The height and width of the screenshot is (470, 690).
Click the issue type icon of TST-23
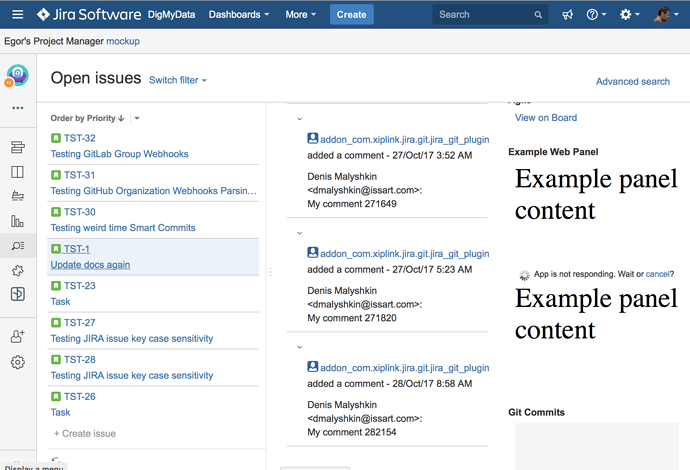pyautogui.click(x=55, y=286)
